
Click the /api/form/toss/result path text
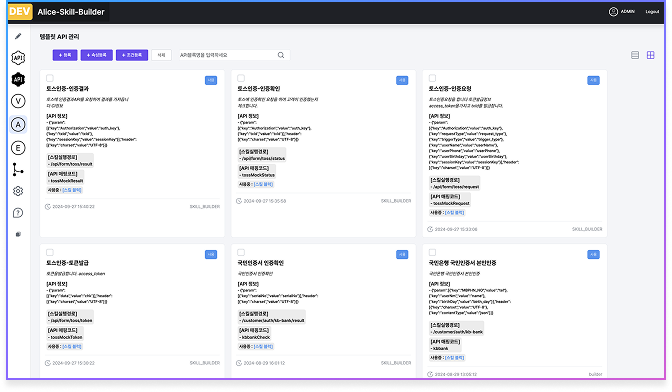[x=71, y=164]
